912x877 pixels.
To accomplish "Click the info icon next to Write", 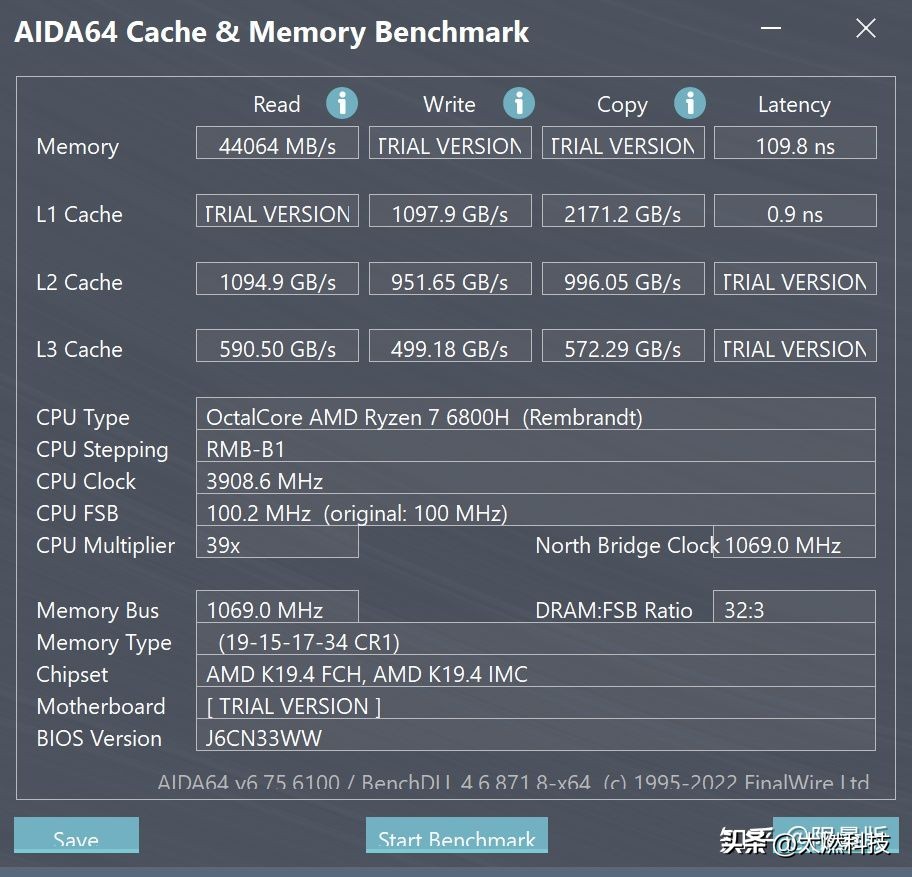I will [518, 103].
